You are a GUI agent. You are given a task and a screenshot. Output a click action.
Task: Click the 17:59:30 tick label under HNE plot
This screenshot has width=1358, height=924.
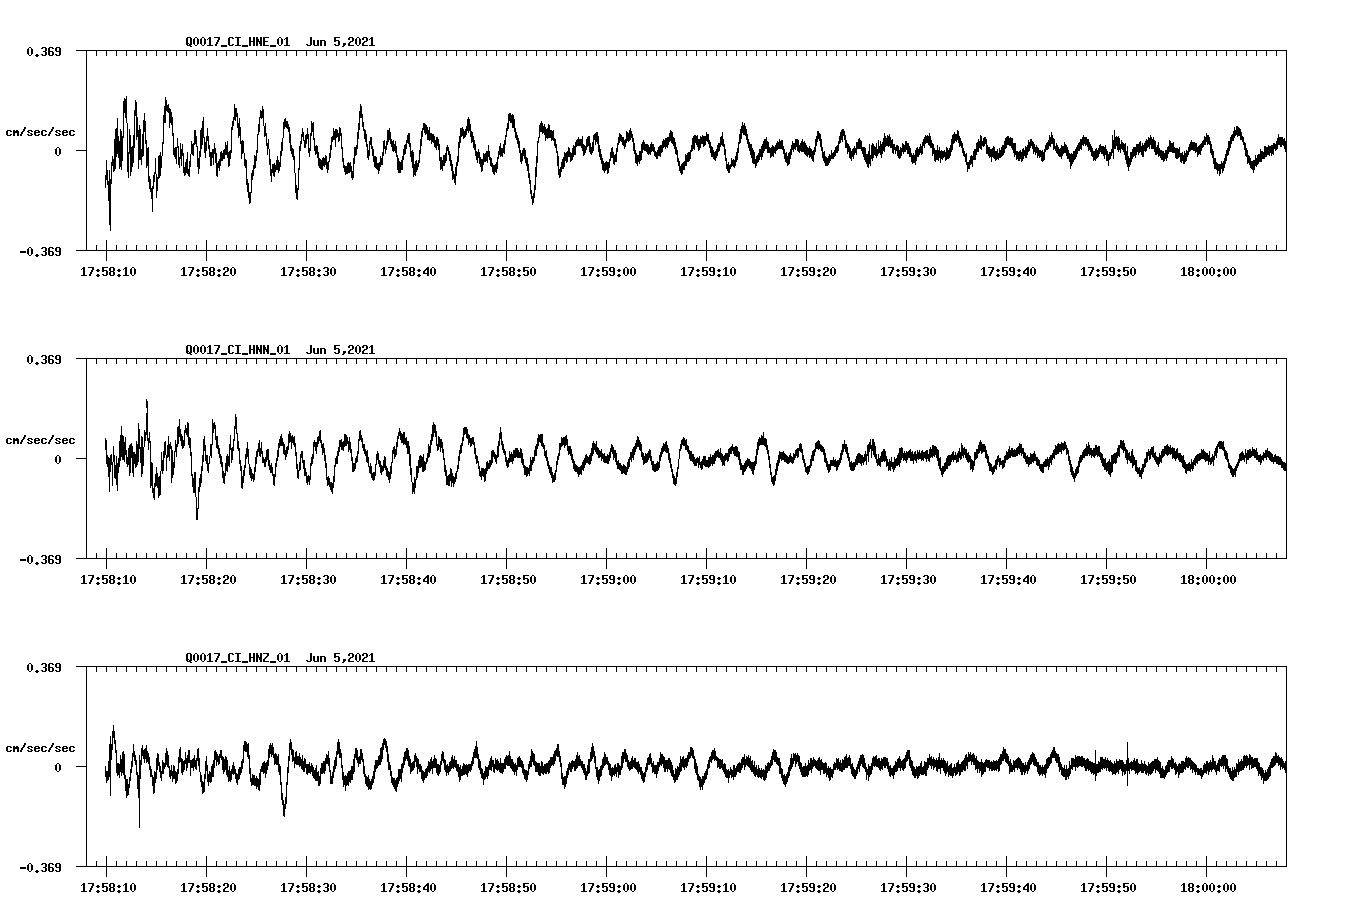click(908, 272)
